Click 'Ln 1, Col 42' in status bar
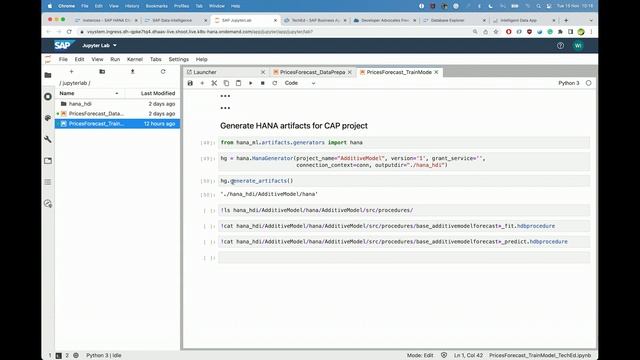The height and width of the screenshot is (360, 640). click(x=468, y=356)
